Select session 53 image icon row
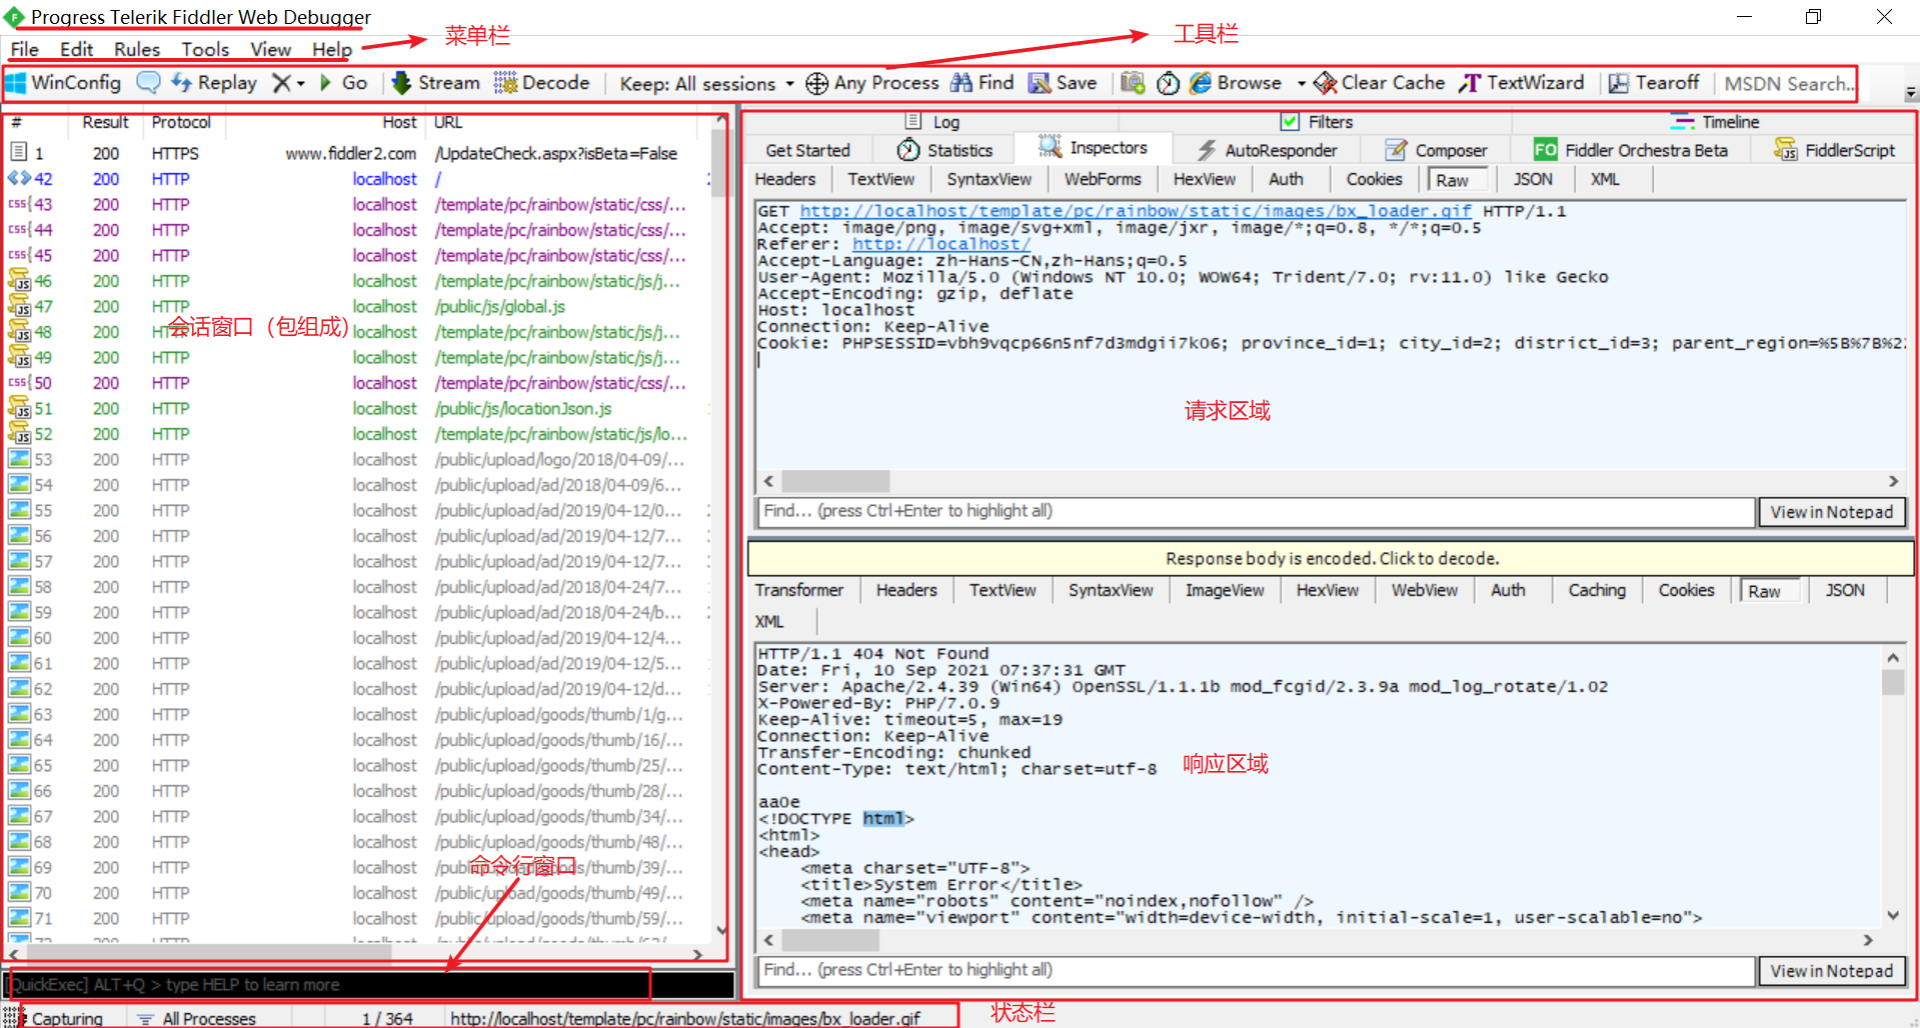 click(19, 459)
